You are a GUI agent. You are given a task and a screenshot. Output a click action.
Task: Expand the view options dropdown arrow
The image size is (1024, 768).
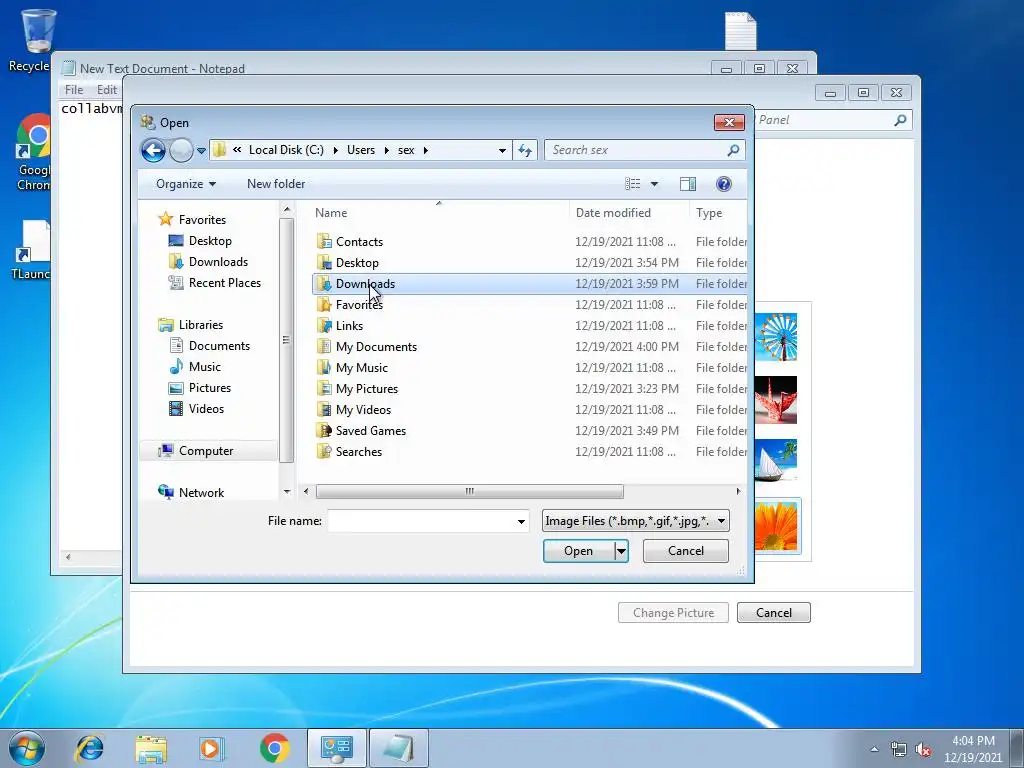pyautogui.click(x=654, y=184)
